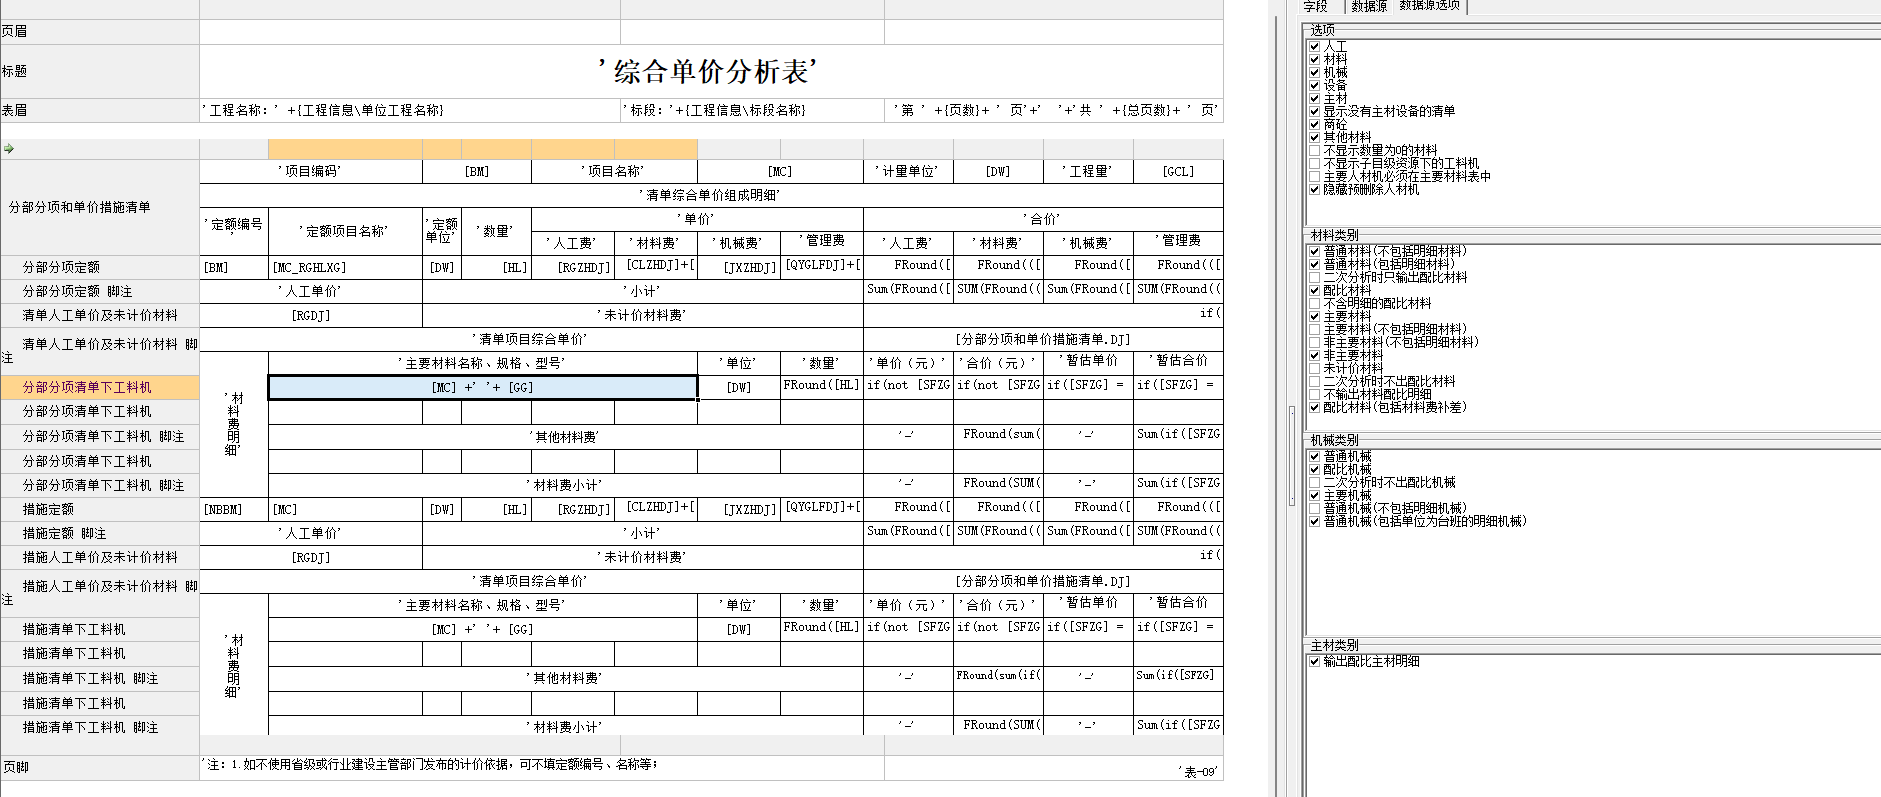1881x797 pixels.
Task: Uncheck 隐藏预删除人材机
Action: click(1314, 189)
